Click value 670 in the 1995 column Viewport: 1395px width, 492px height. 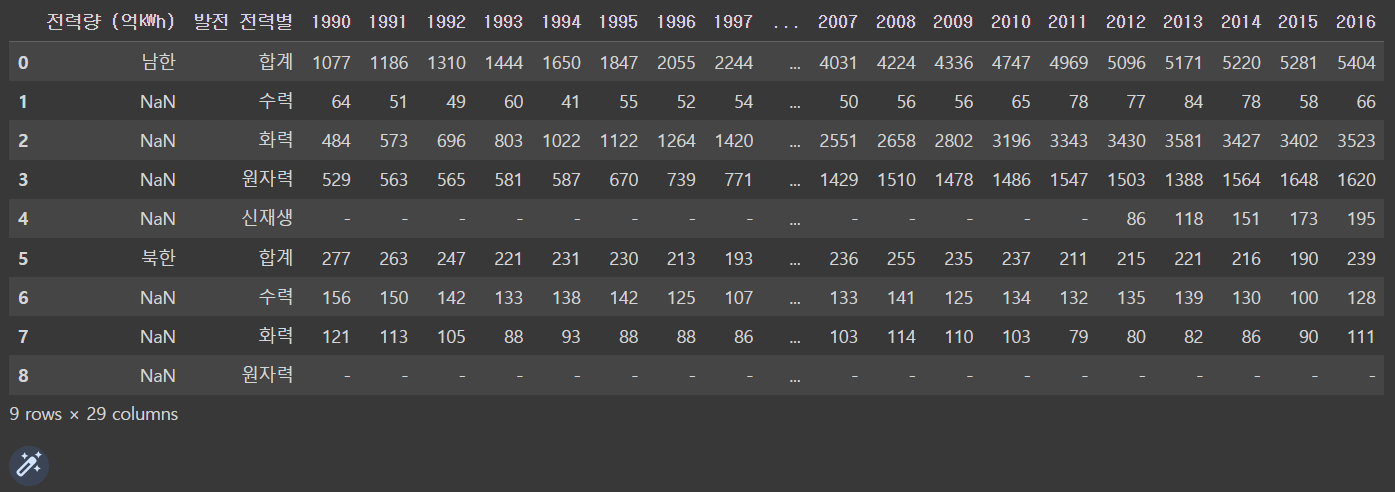click(623, 180)
